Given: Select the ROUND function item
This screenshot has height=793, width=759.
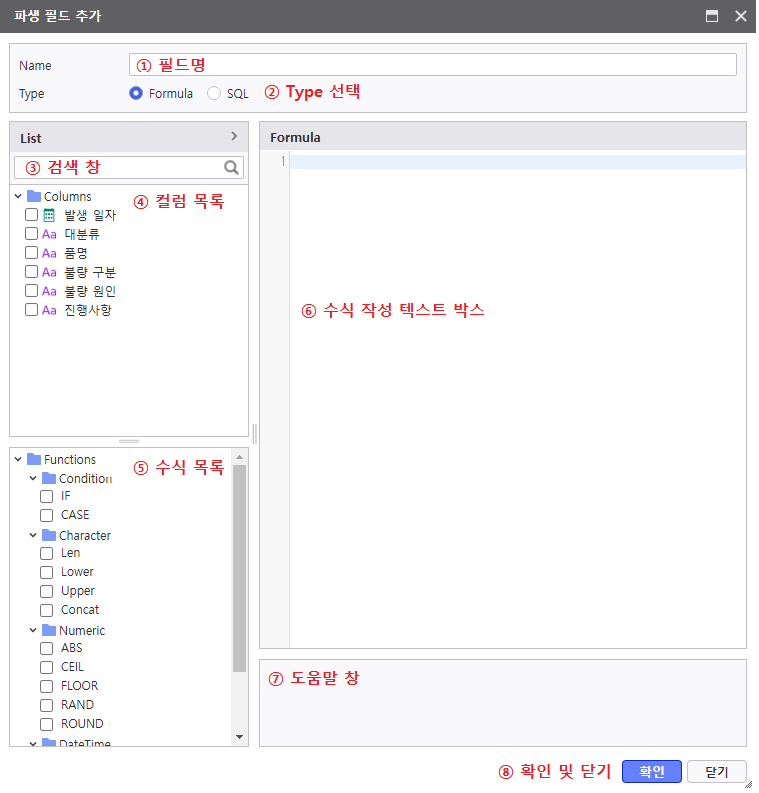Looking at the screenshot, I should [82, 724].
